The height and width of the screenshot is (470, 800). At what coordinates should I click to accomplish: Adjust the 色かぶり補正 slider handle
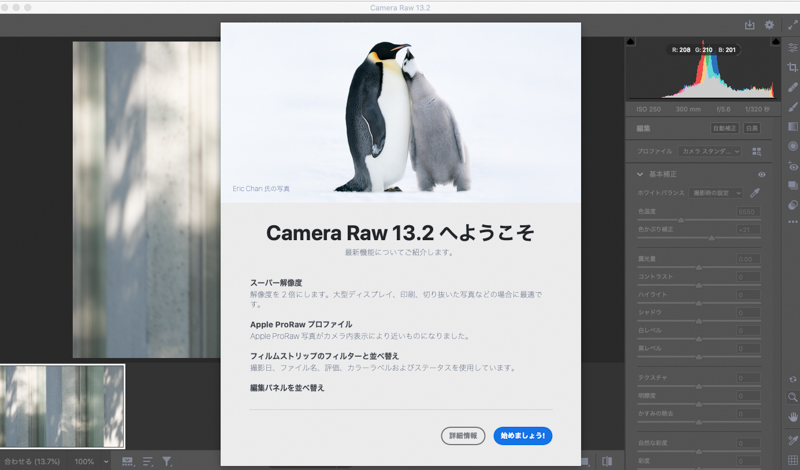(711, 238)
